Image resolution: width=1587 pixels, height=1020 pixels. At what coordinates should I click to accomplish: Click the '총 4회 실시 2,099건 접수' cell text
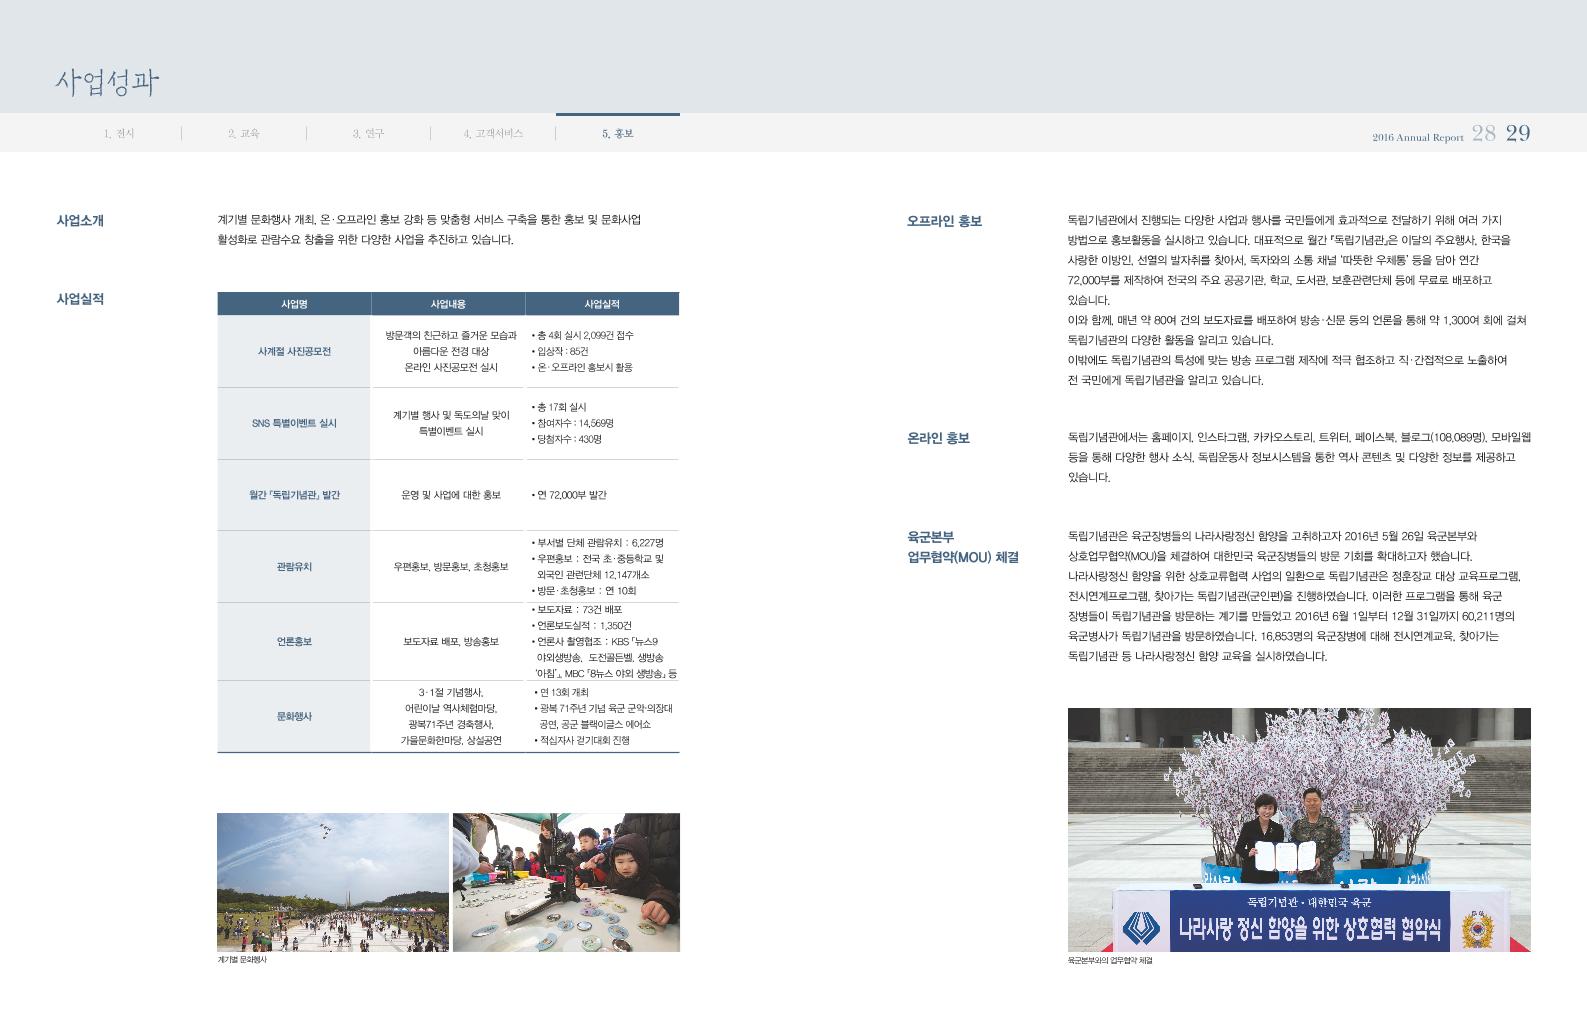tap(584, 336)
